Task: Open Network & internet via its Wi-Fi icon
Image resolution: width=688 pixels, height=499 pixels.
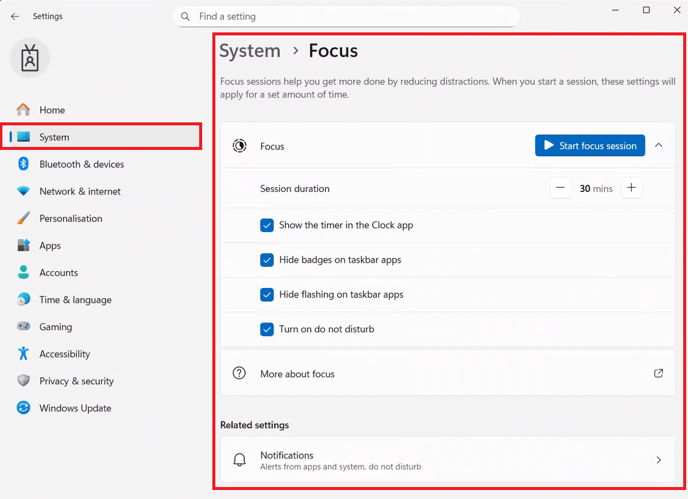Action: [x=23, y=191]
